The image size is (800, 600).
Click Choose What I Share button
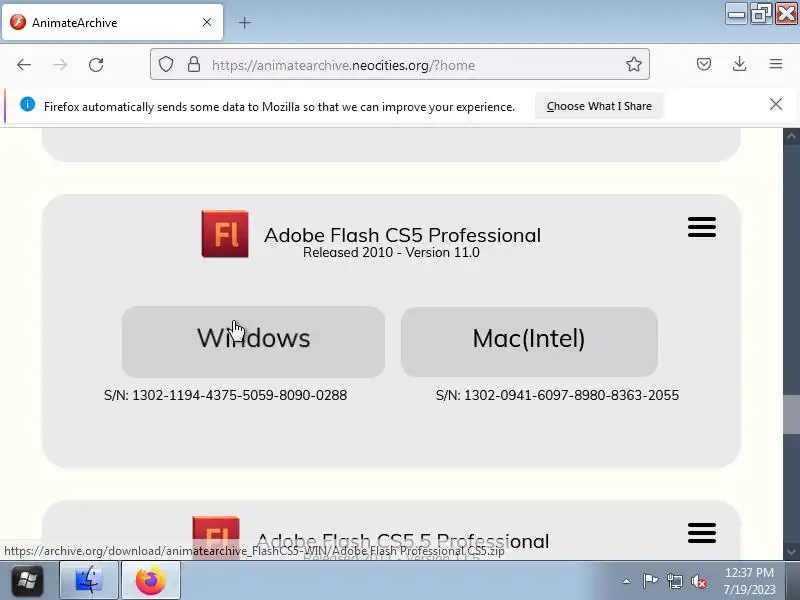(599, 106)
